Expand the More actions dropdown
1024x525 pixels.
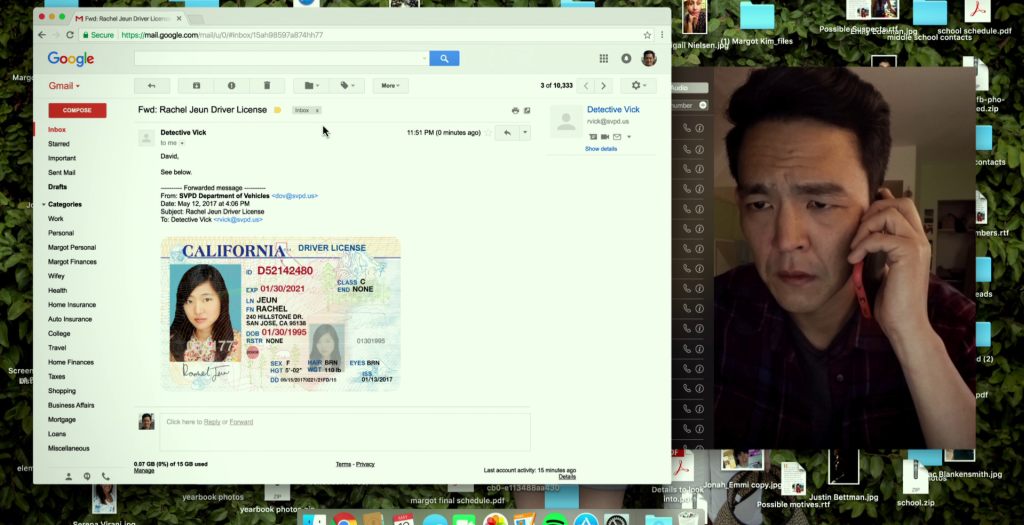pos(389,86)
